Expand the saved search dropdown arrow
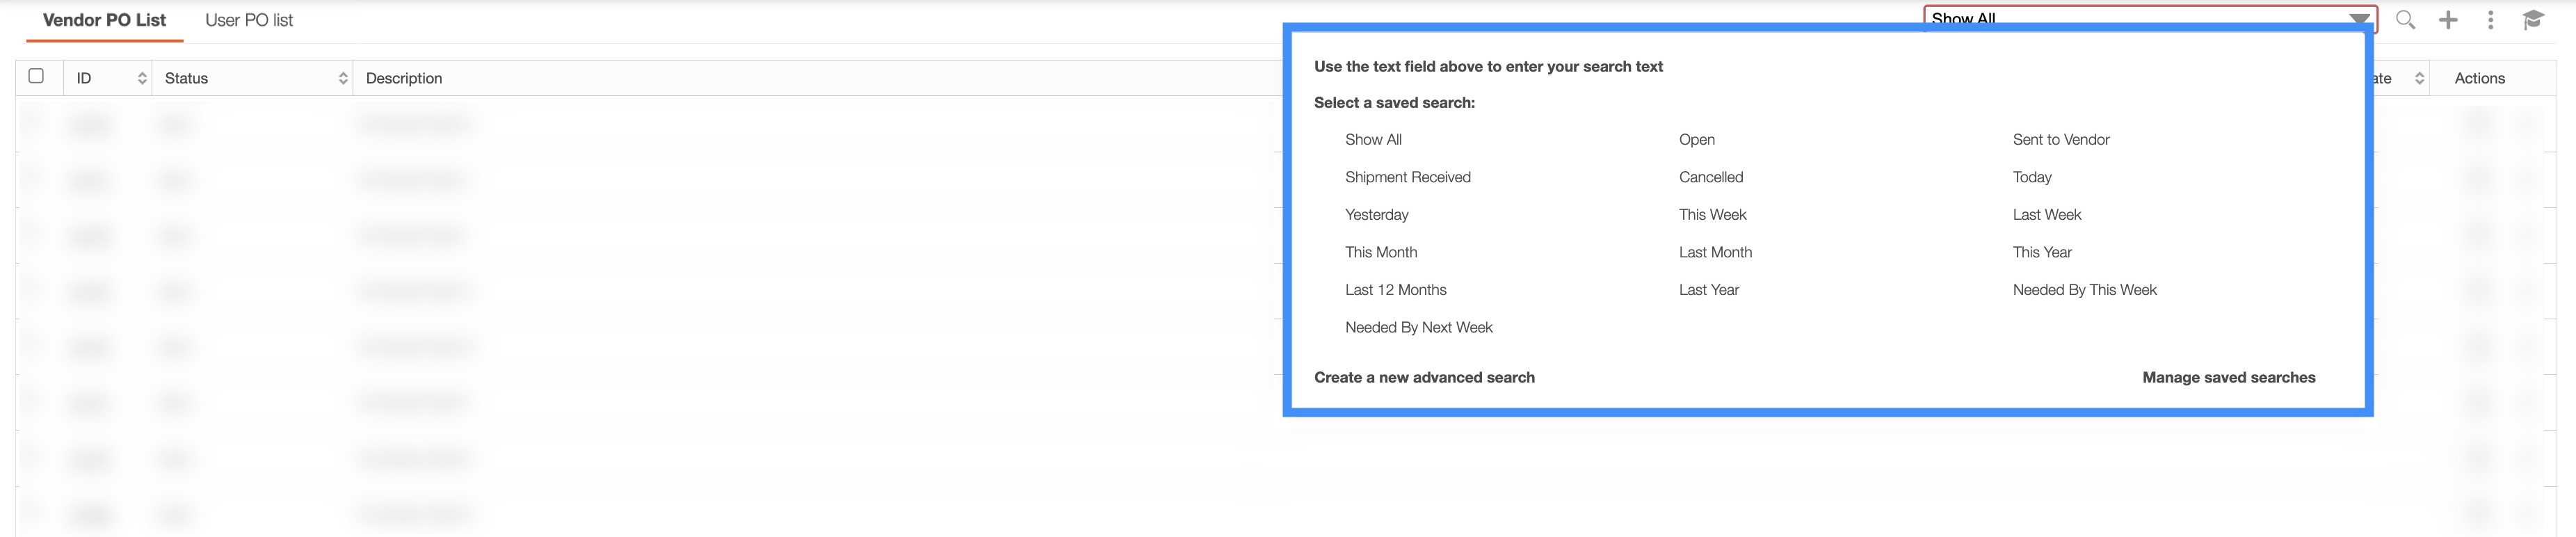 click(2359, 19)
